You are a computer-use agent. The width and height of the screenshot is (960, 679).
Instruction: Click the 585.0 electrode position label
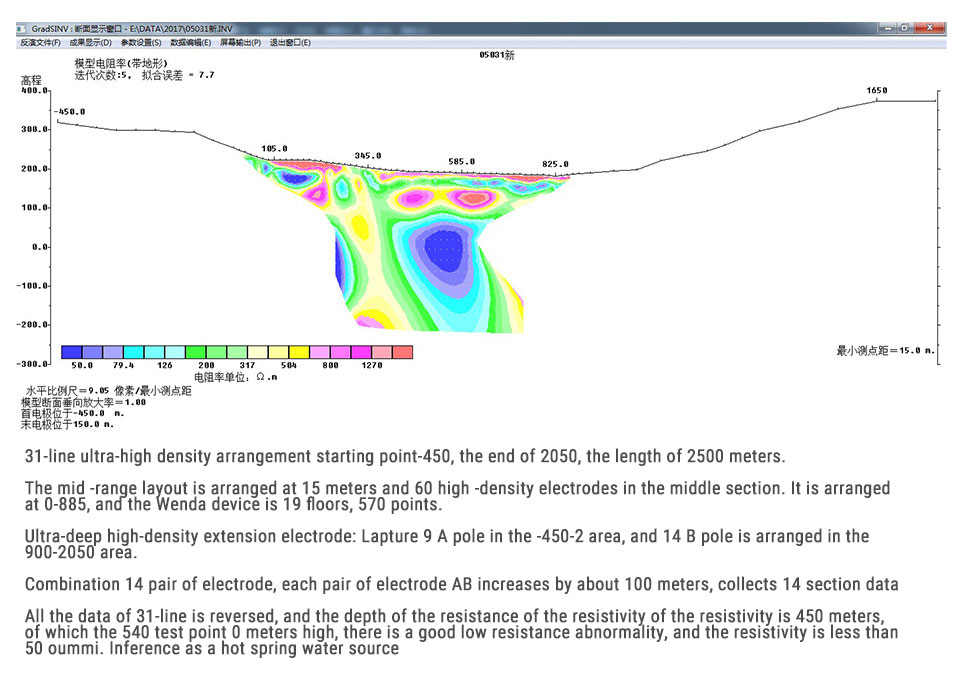pyautogui.click(x=461, y=161)
